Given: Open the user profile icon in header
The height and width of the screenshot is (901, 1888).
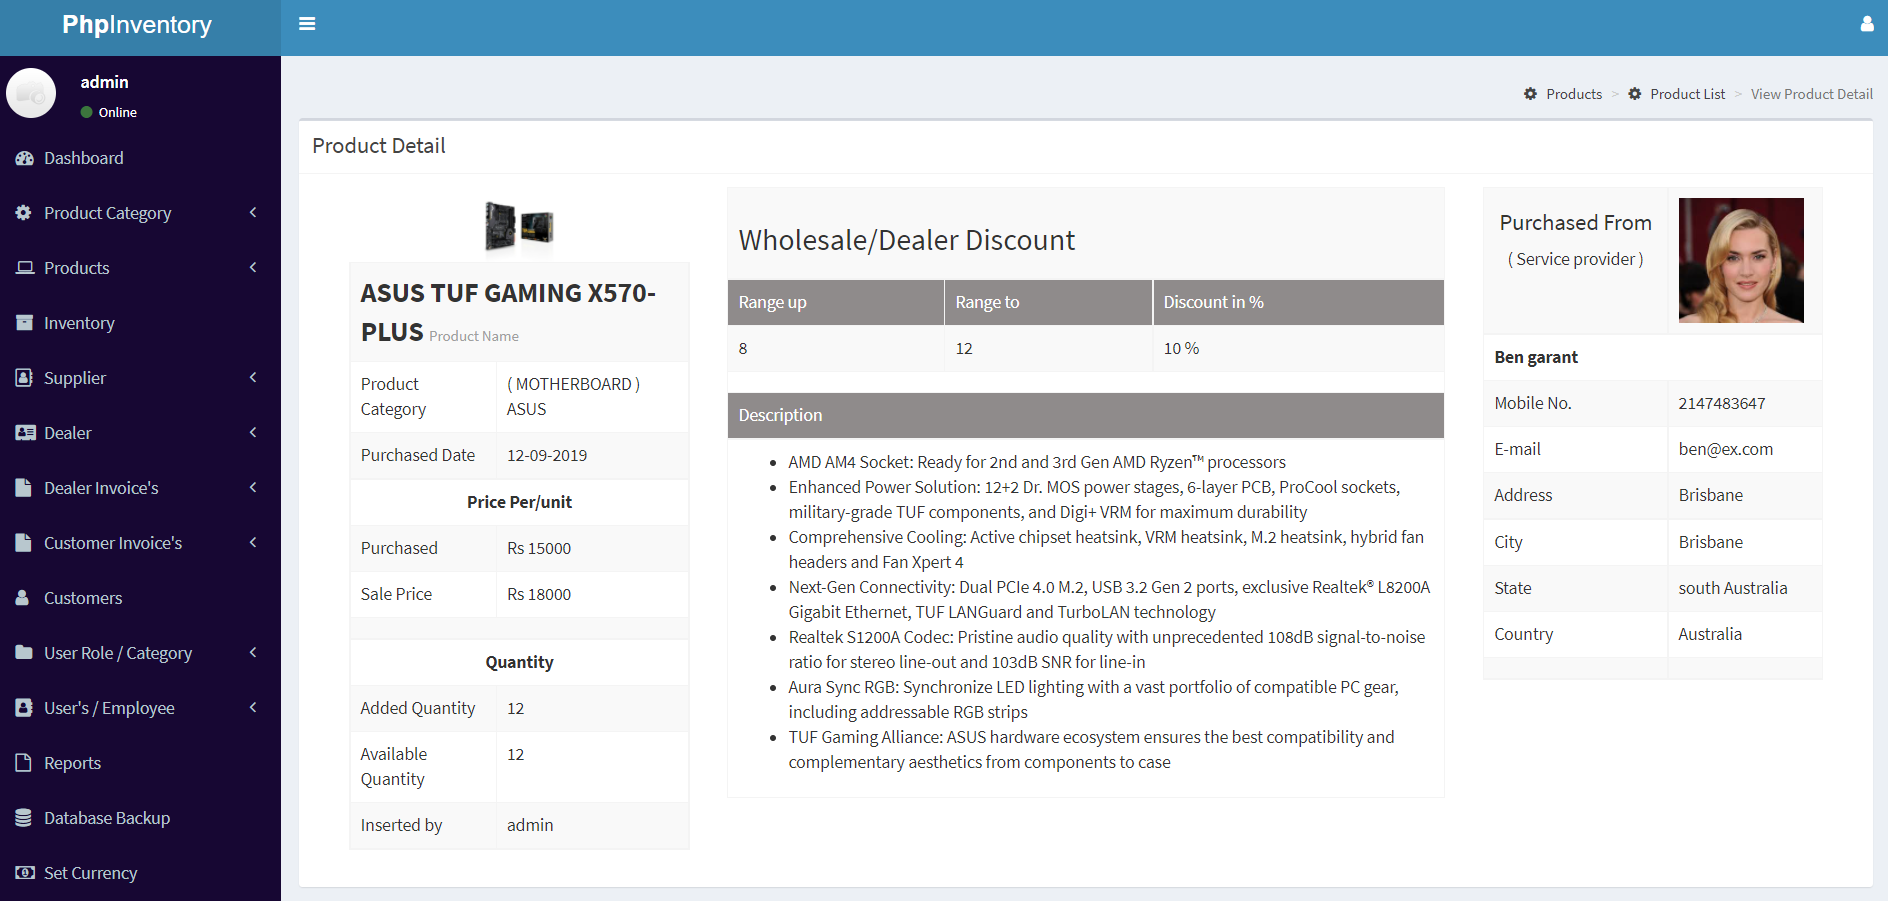Looking at the screenshot, I should (1867, 24).
